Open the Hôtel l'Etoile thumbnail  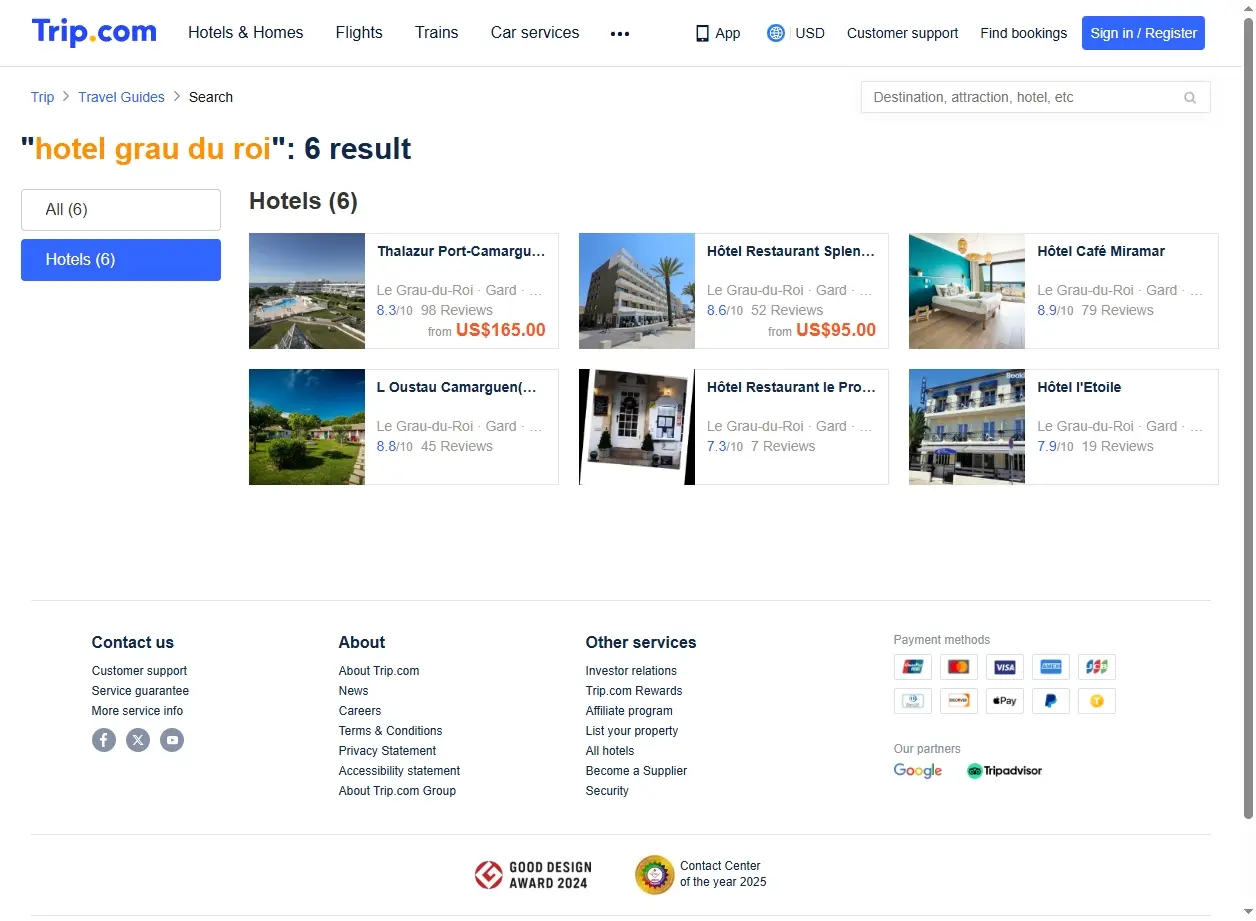(x=967, y=427)
